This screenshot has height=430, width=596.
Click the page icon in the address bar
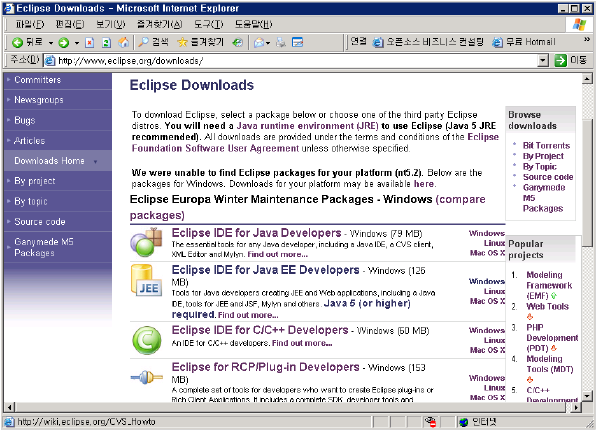point(50,60)
